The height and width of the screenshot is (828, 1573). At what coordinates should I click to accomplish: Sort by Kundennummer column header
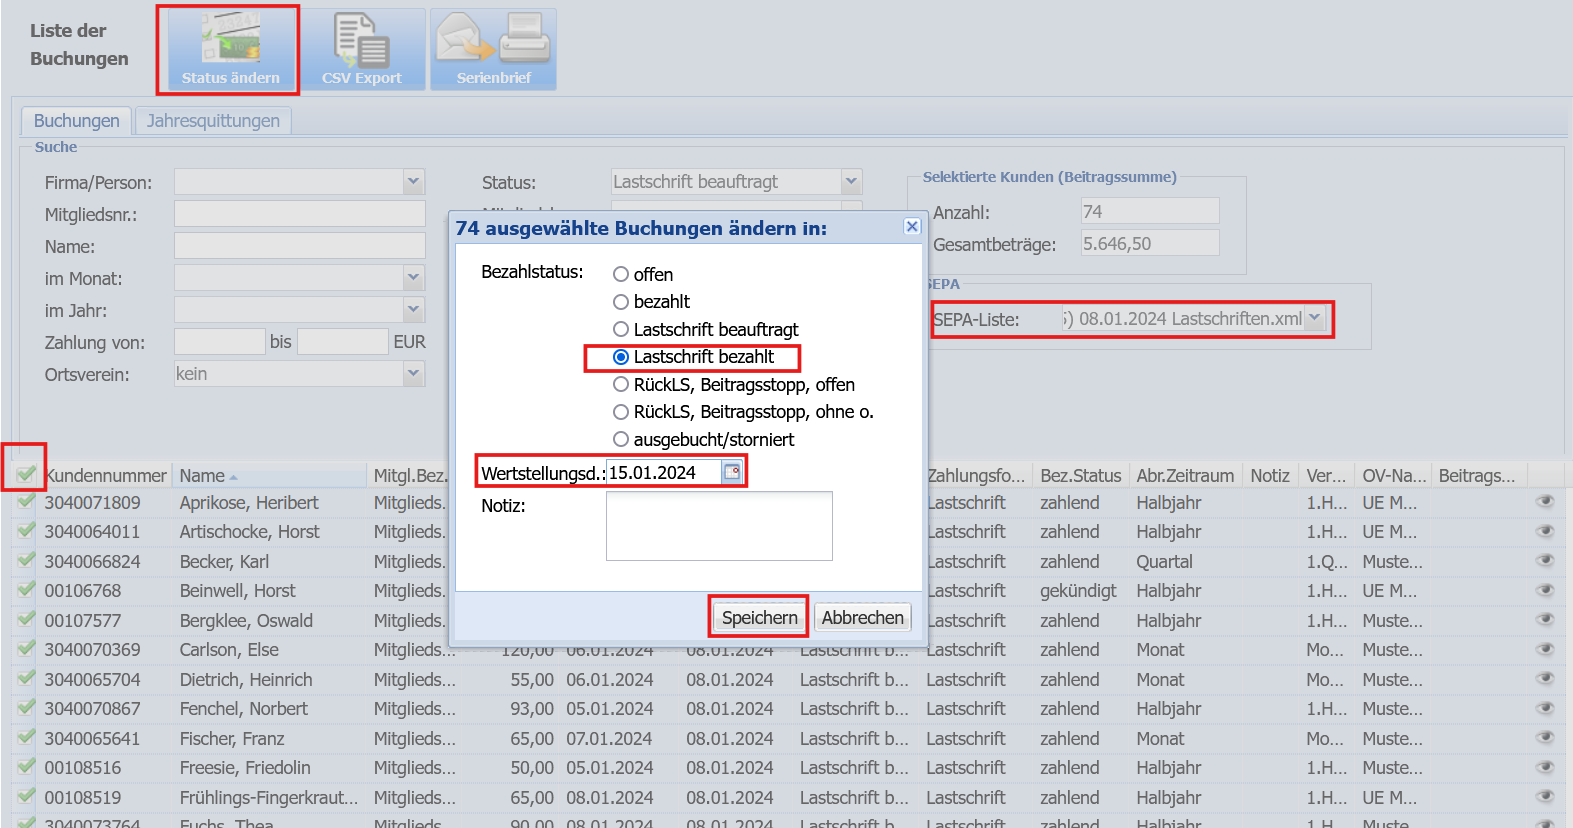[105, 476]
